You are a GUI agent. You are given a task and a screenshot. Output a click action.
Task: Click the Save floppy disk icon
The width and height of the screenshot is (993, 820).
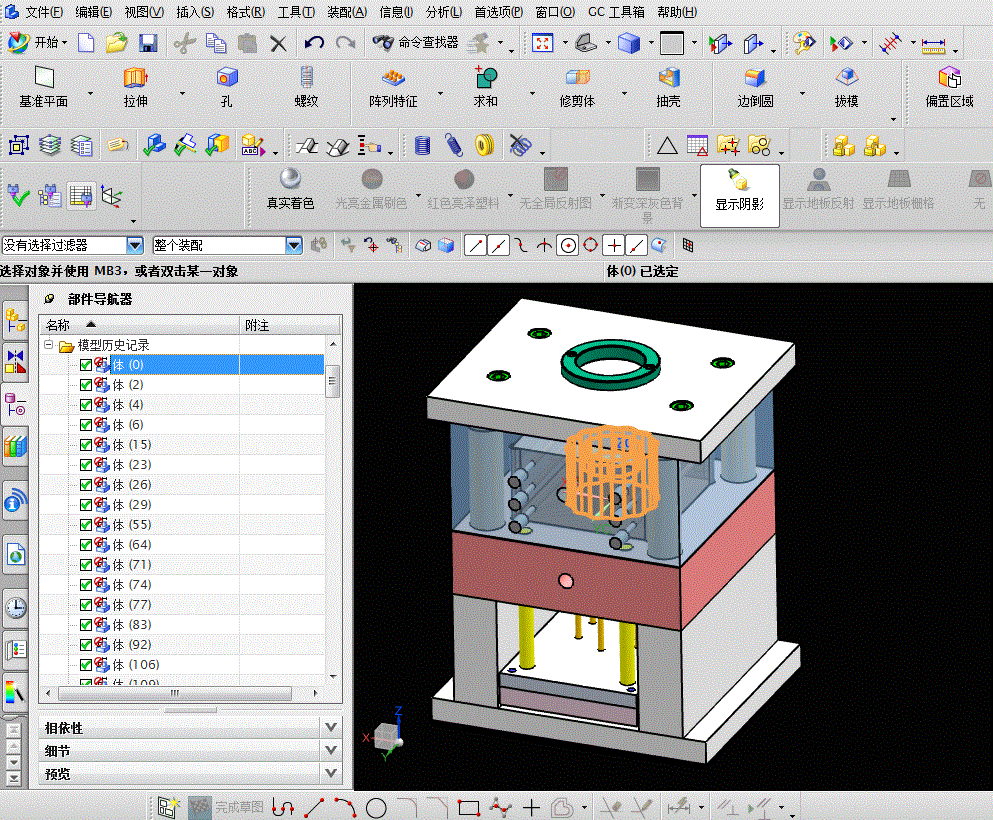(x=148, y=43)
